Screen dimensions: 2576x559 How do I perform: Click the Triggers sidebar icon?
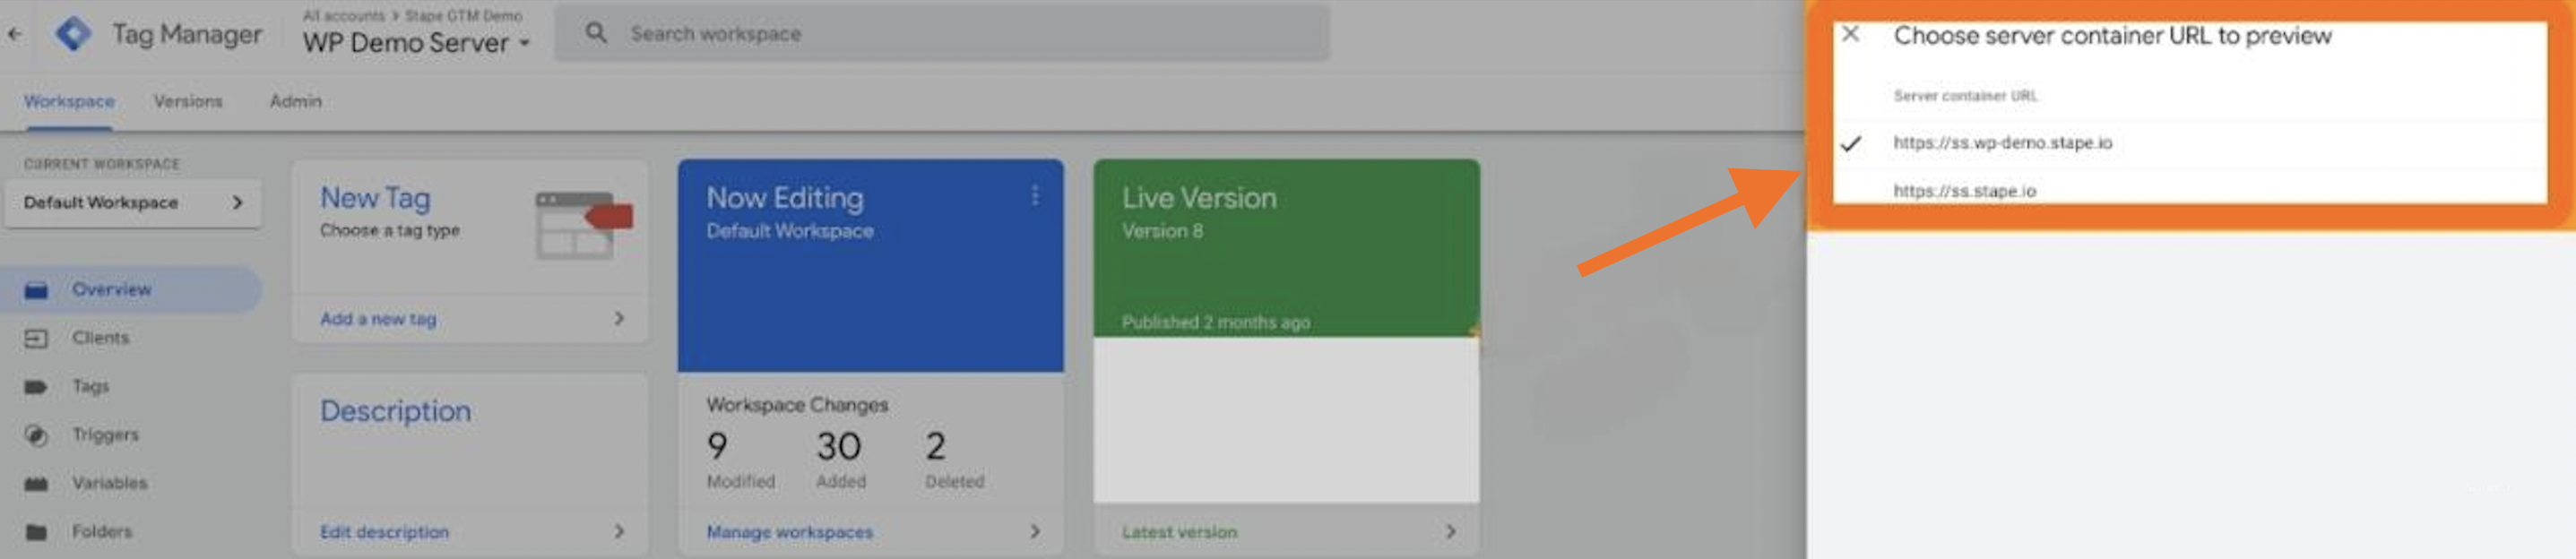point(36,435)
